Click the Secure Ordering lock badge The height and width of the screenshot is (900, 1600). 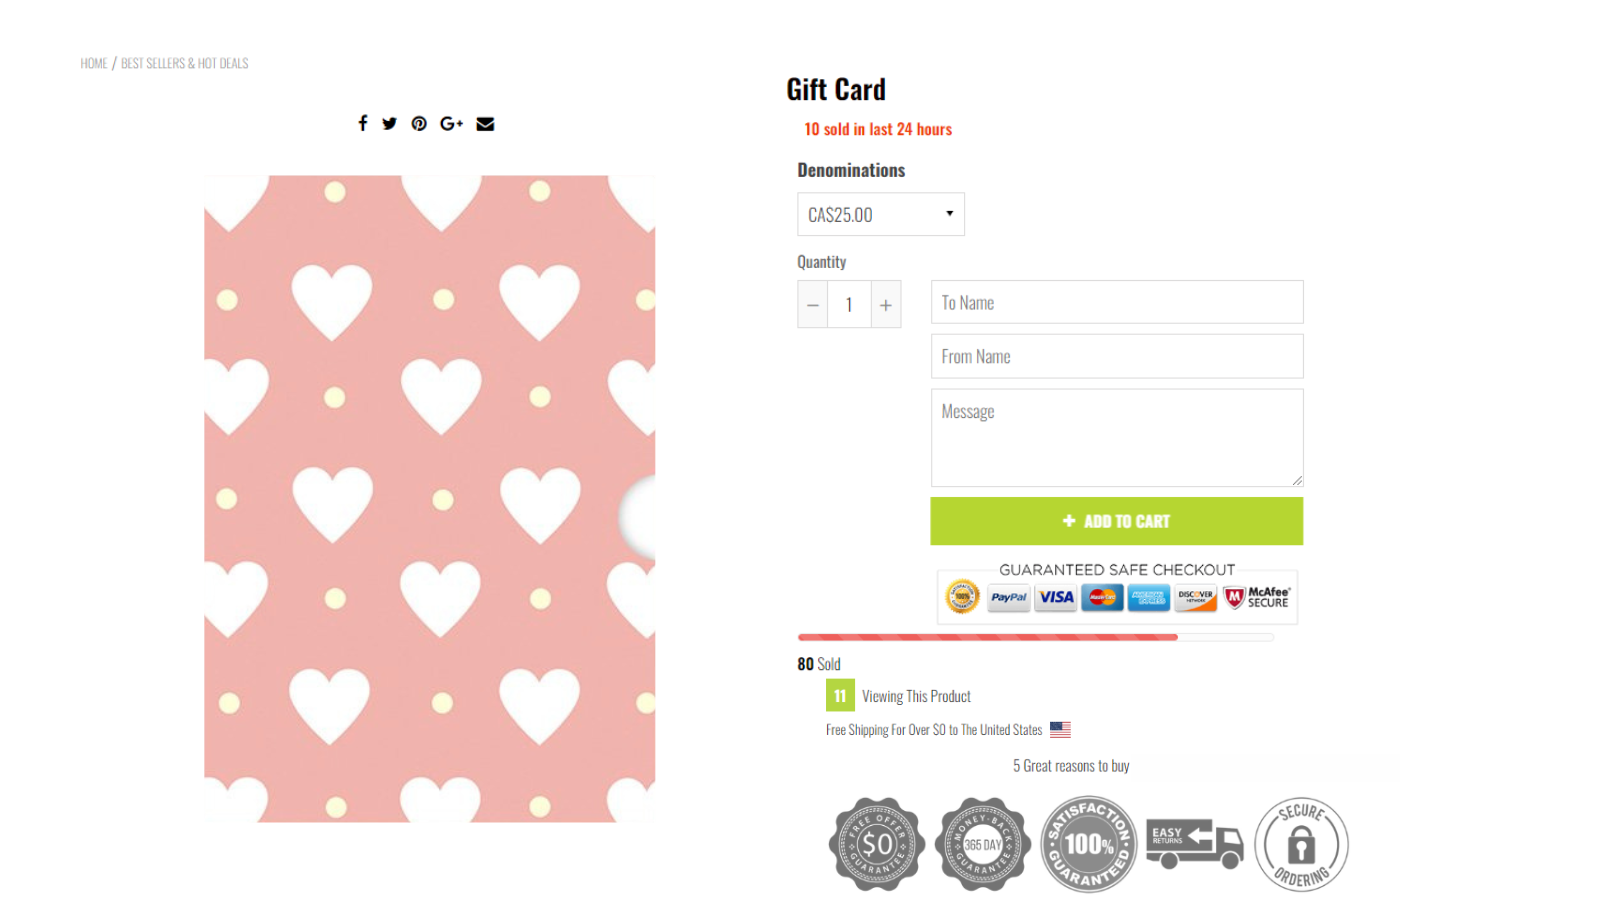tap(1301, 845)
